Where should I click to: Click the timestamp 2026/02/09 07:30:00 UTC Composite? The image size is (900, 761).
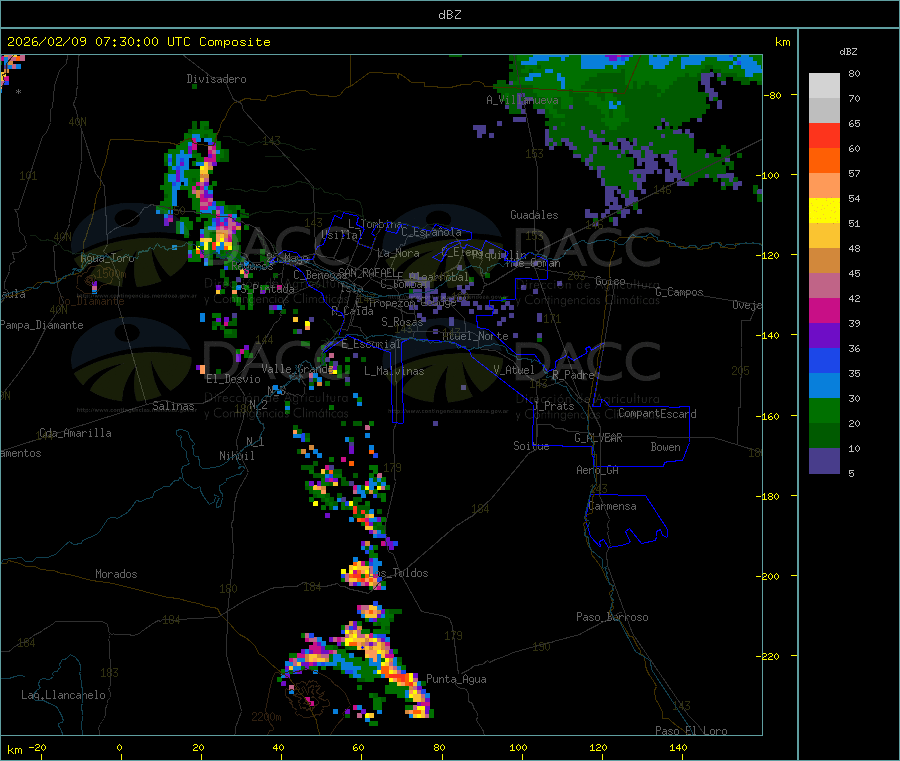138,42
